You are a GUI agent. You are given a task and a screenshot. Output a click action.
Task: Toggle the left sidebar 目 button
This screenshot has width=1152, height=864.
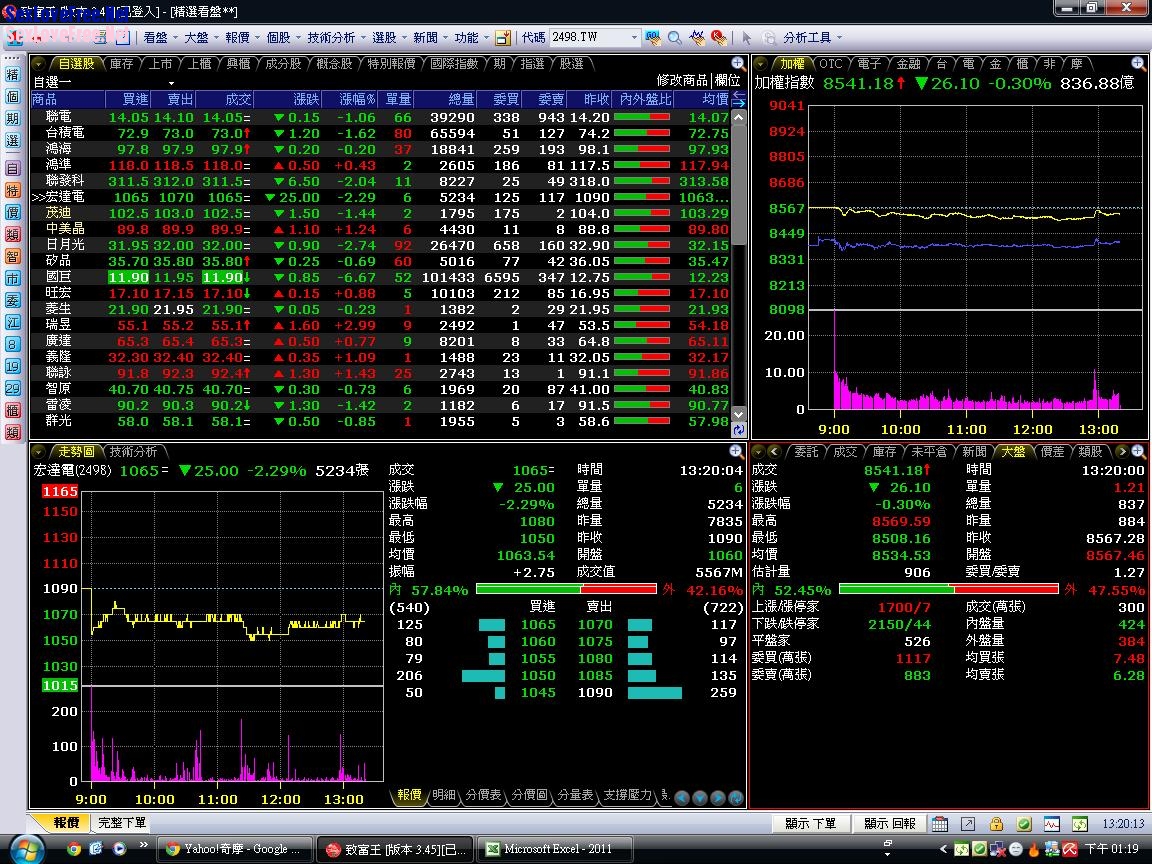click(13, 169)
